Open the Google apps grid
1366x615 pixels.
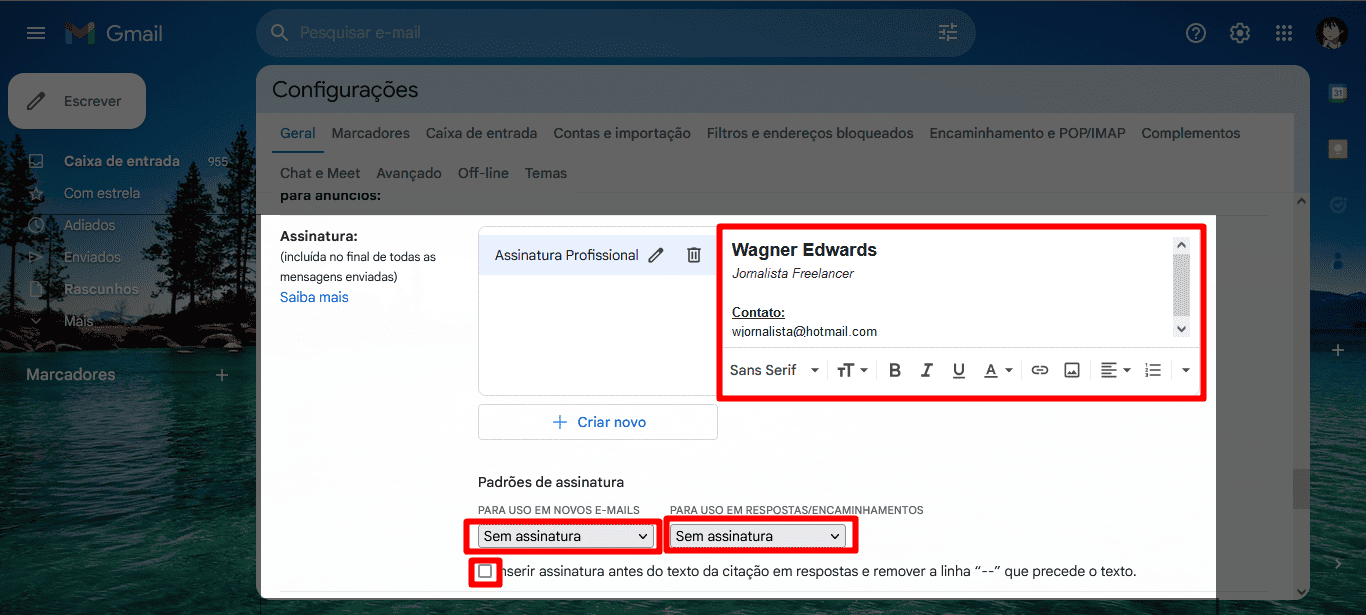click(x=1284, y=32)
